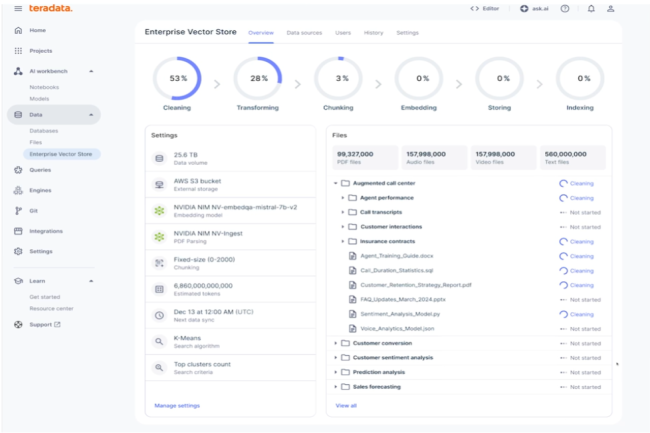
Task: Collapse the AI workbench section
Action: click(x=91, y=71)
